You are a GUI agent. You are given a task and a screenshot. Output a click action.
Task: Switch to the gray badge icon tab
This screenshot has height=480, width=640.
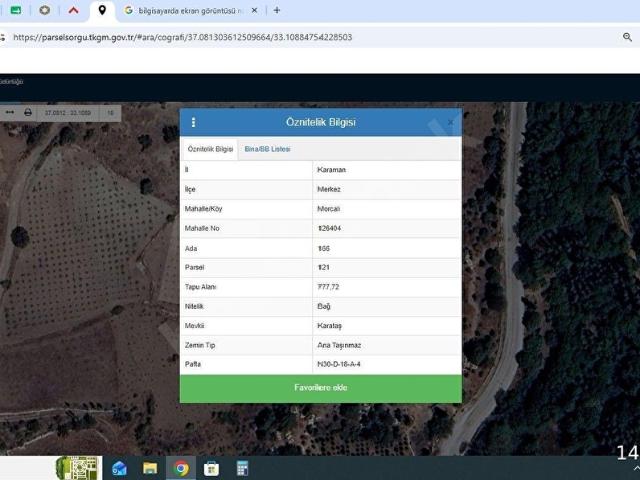44,10
